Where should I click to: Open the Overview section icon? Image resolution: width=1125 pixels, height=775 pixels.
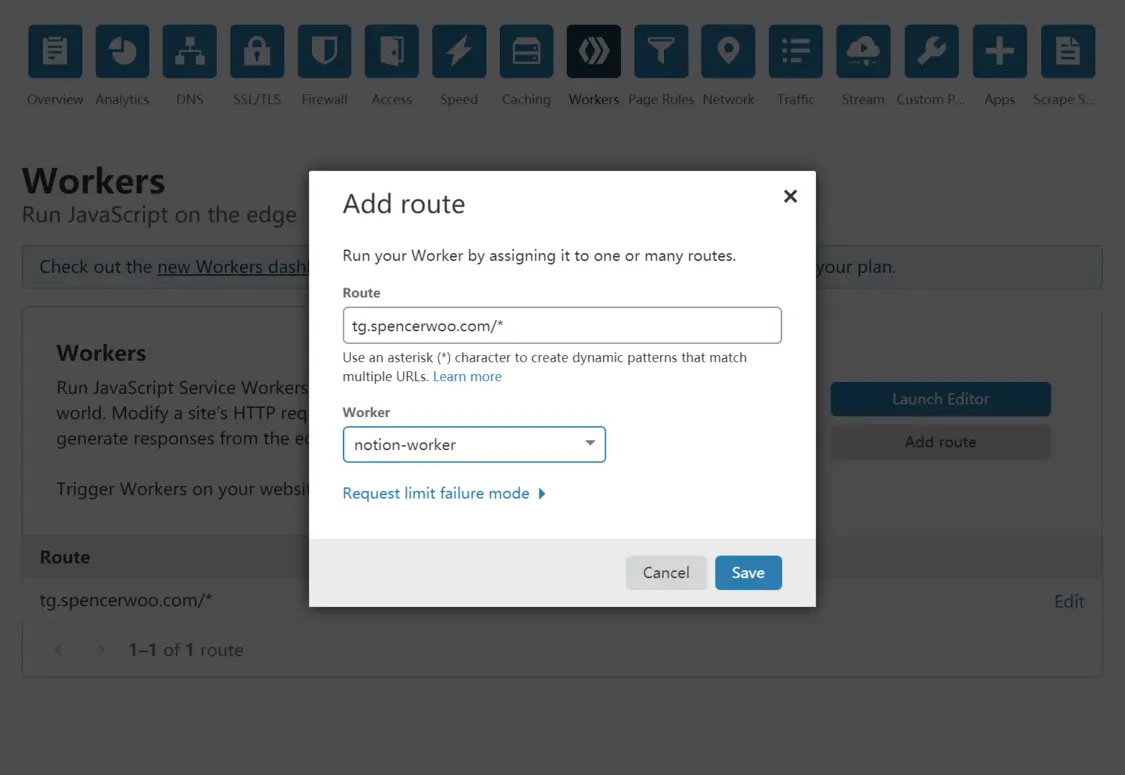tap(55, 52)
